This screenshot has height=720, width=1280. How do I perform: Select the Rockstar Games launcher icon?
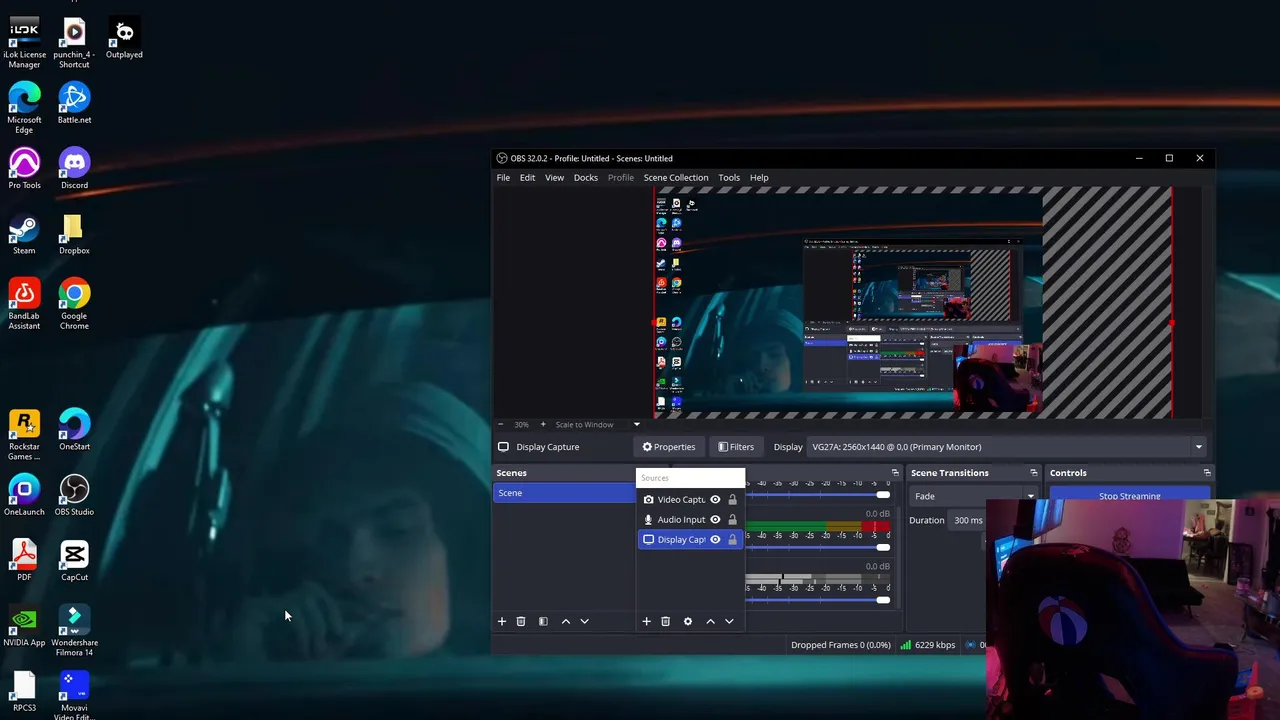point(24,435)
